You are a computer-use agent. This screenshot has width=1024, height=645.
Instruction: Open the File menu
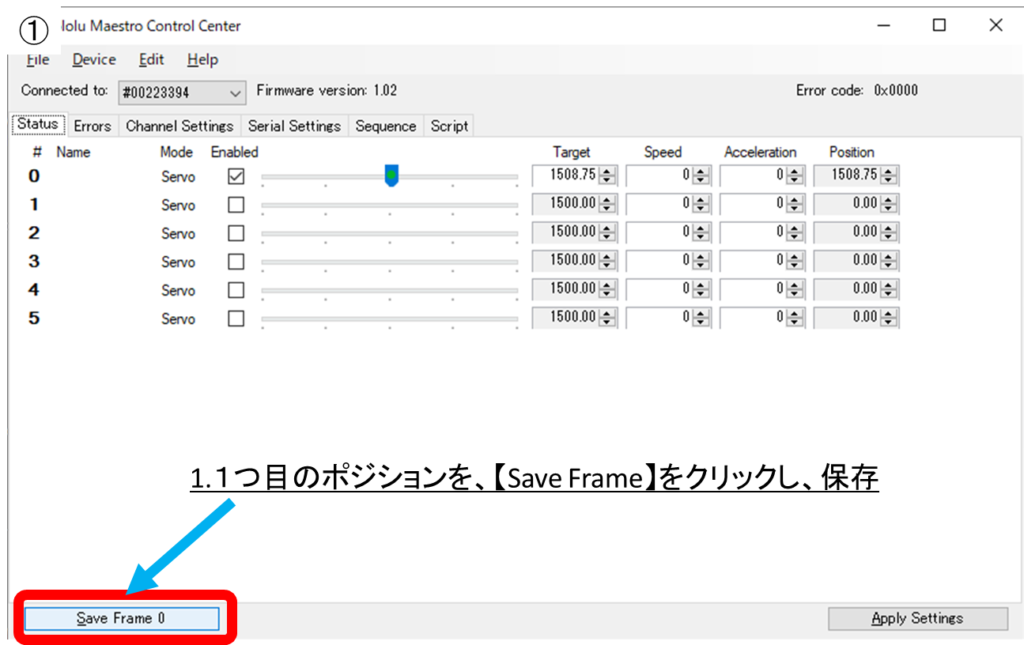(x=38, y=59)
